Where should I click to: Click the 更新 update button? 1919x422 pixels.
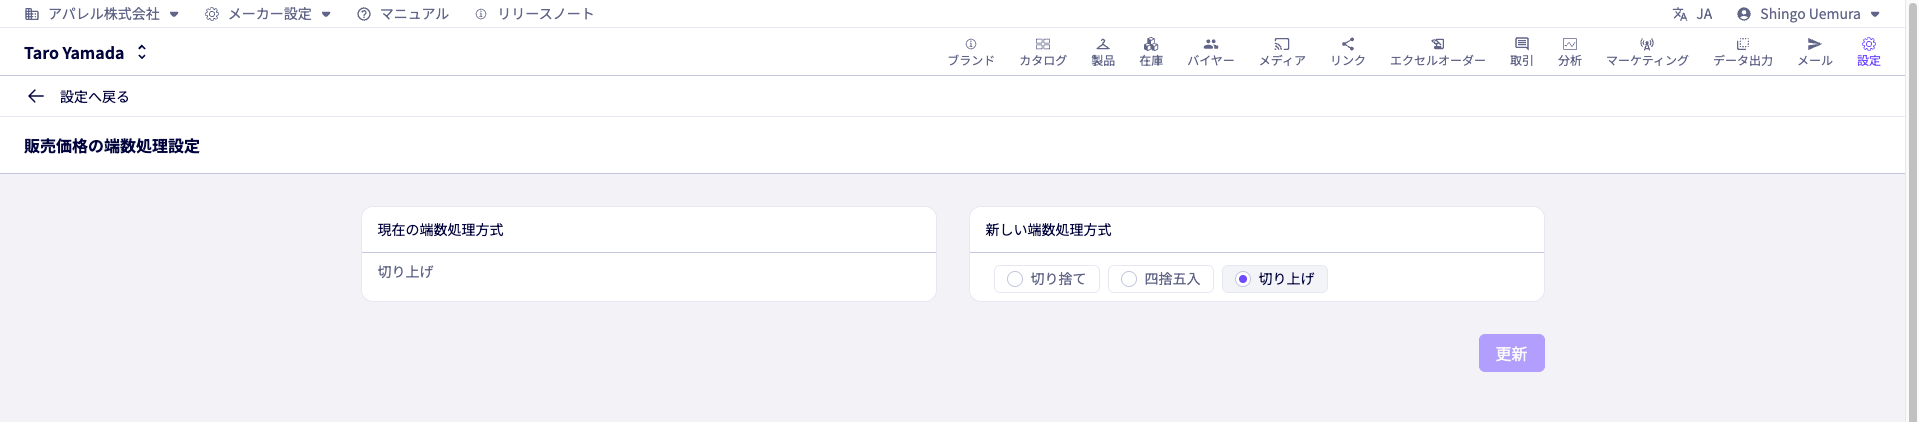tap(1511, 353)
